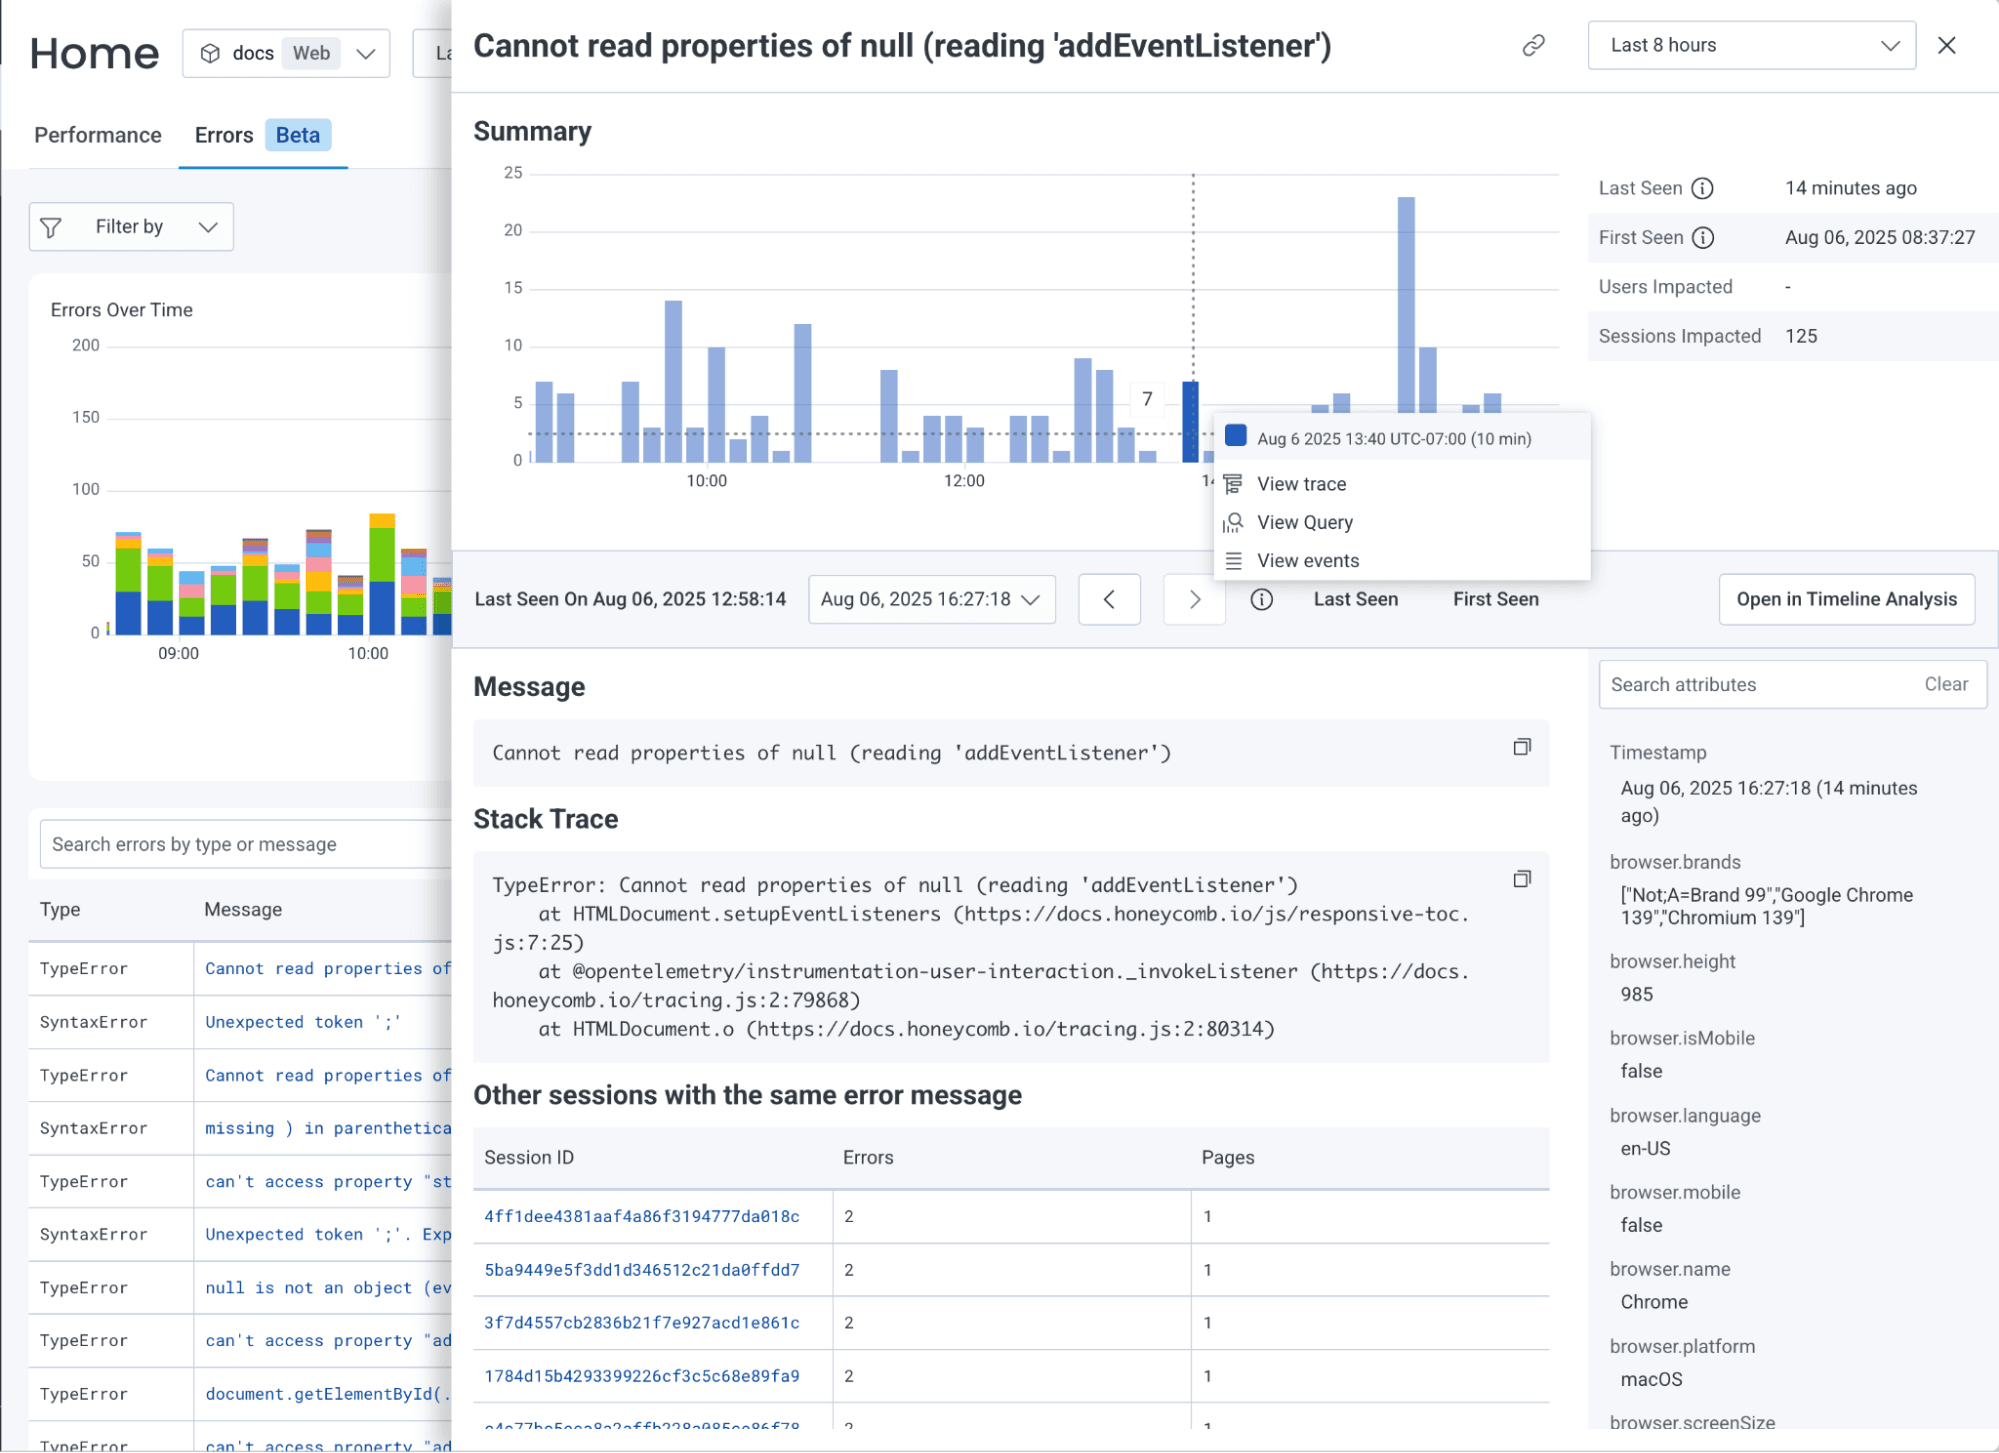
Task: Select View trace from context menu
Action: tap(1301, 484)
